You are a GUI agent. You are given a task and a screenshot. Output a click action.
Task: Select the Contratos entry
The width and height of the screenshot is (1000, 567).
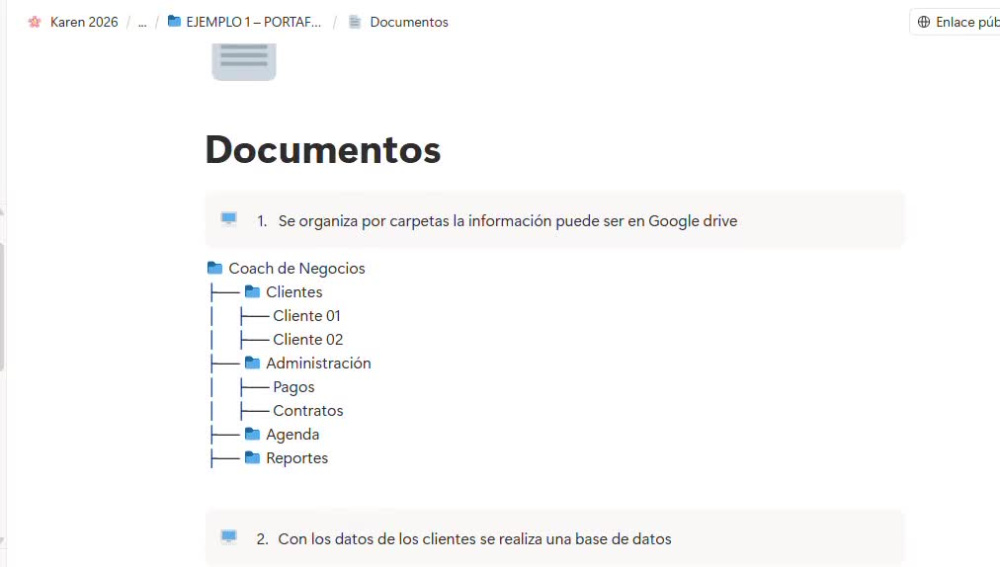(x=308, y=411)
